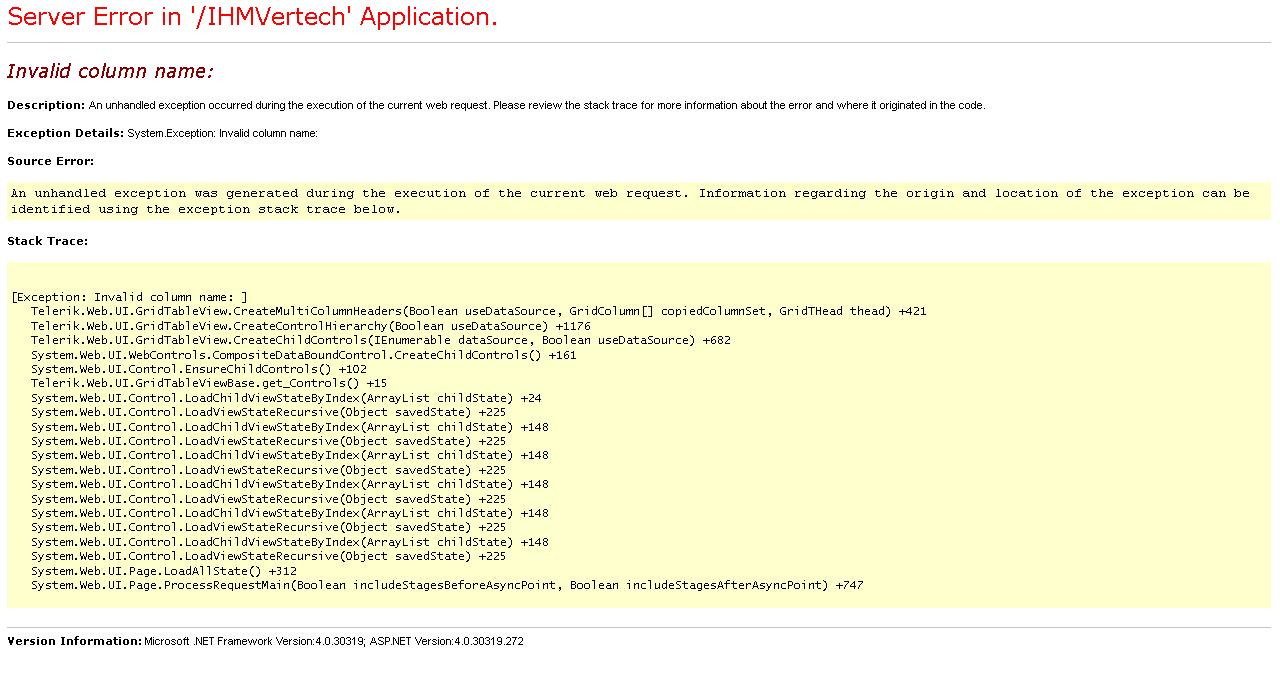Click the red italic 'Invalid column name:' subheading
This screenshot has width=1280, height=677.
[110, 71]
